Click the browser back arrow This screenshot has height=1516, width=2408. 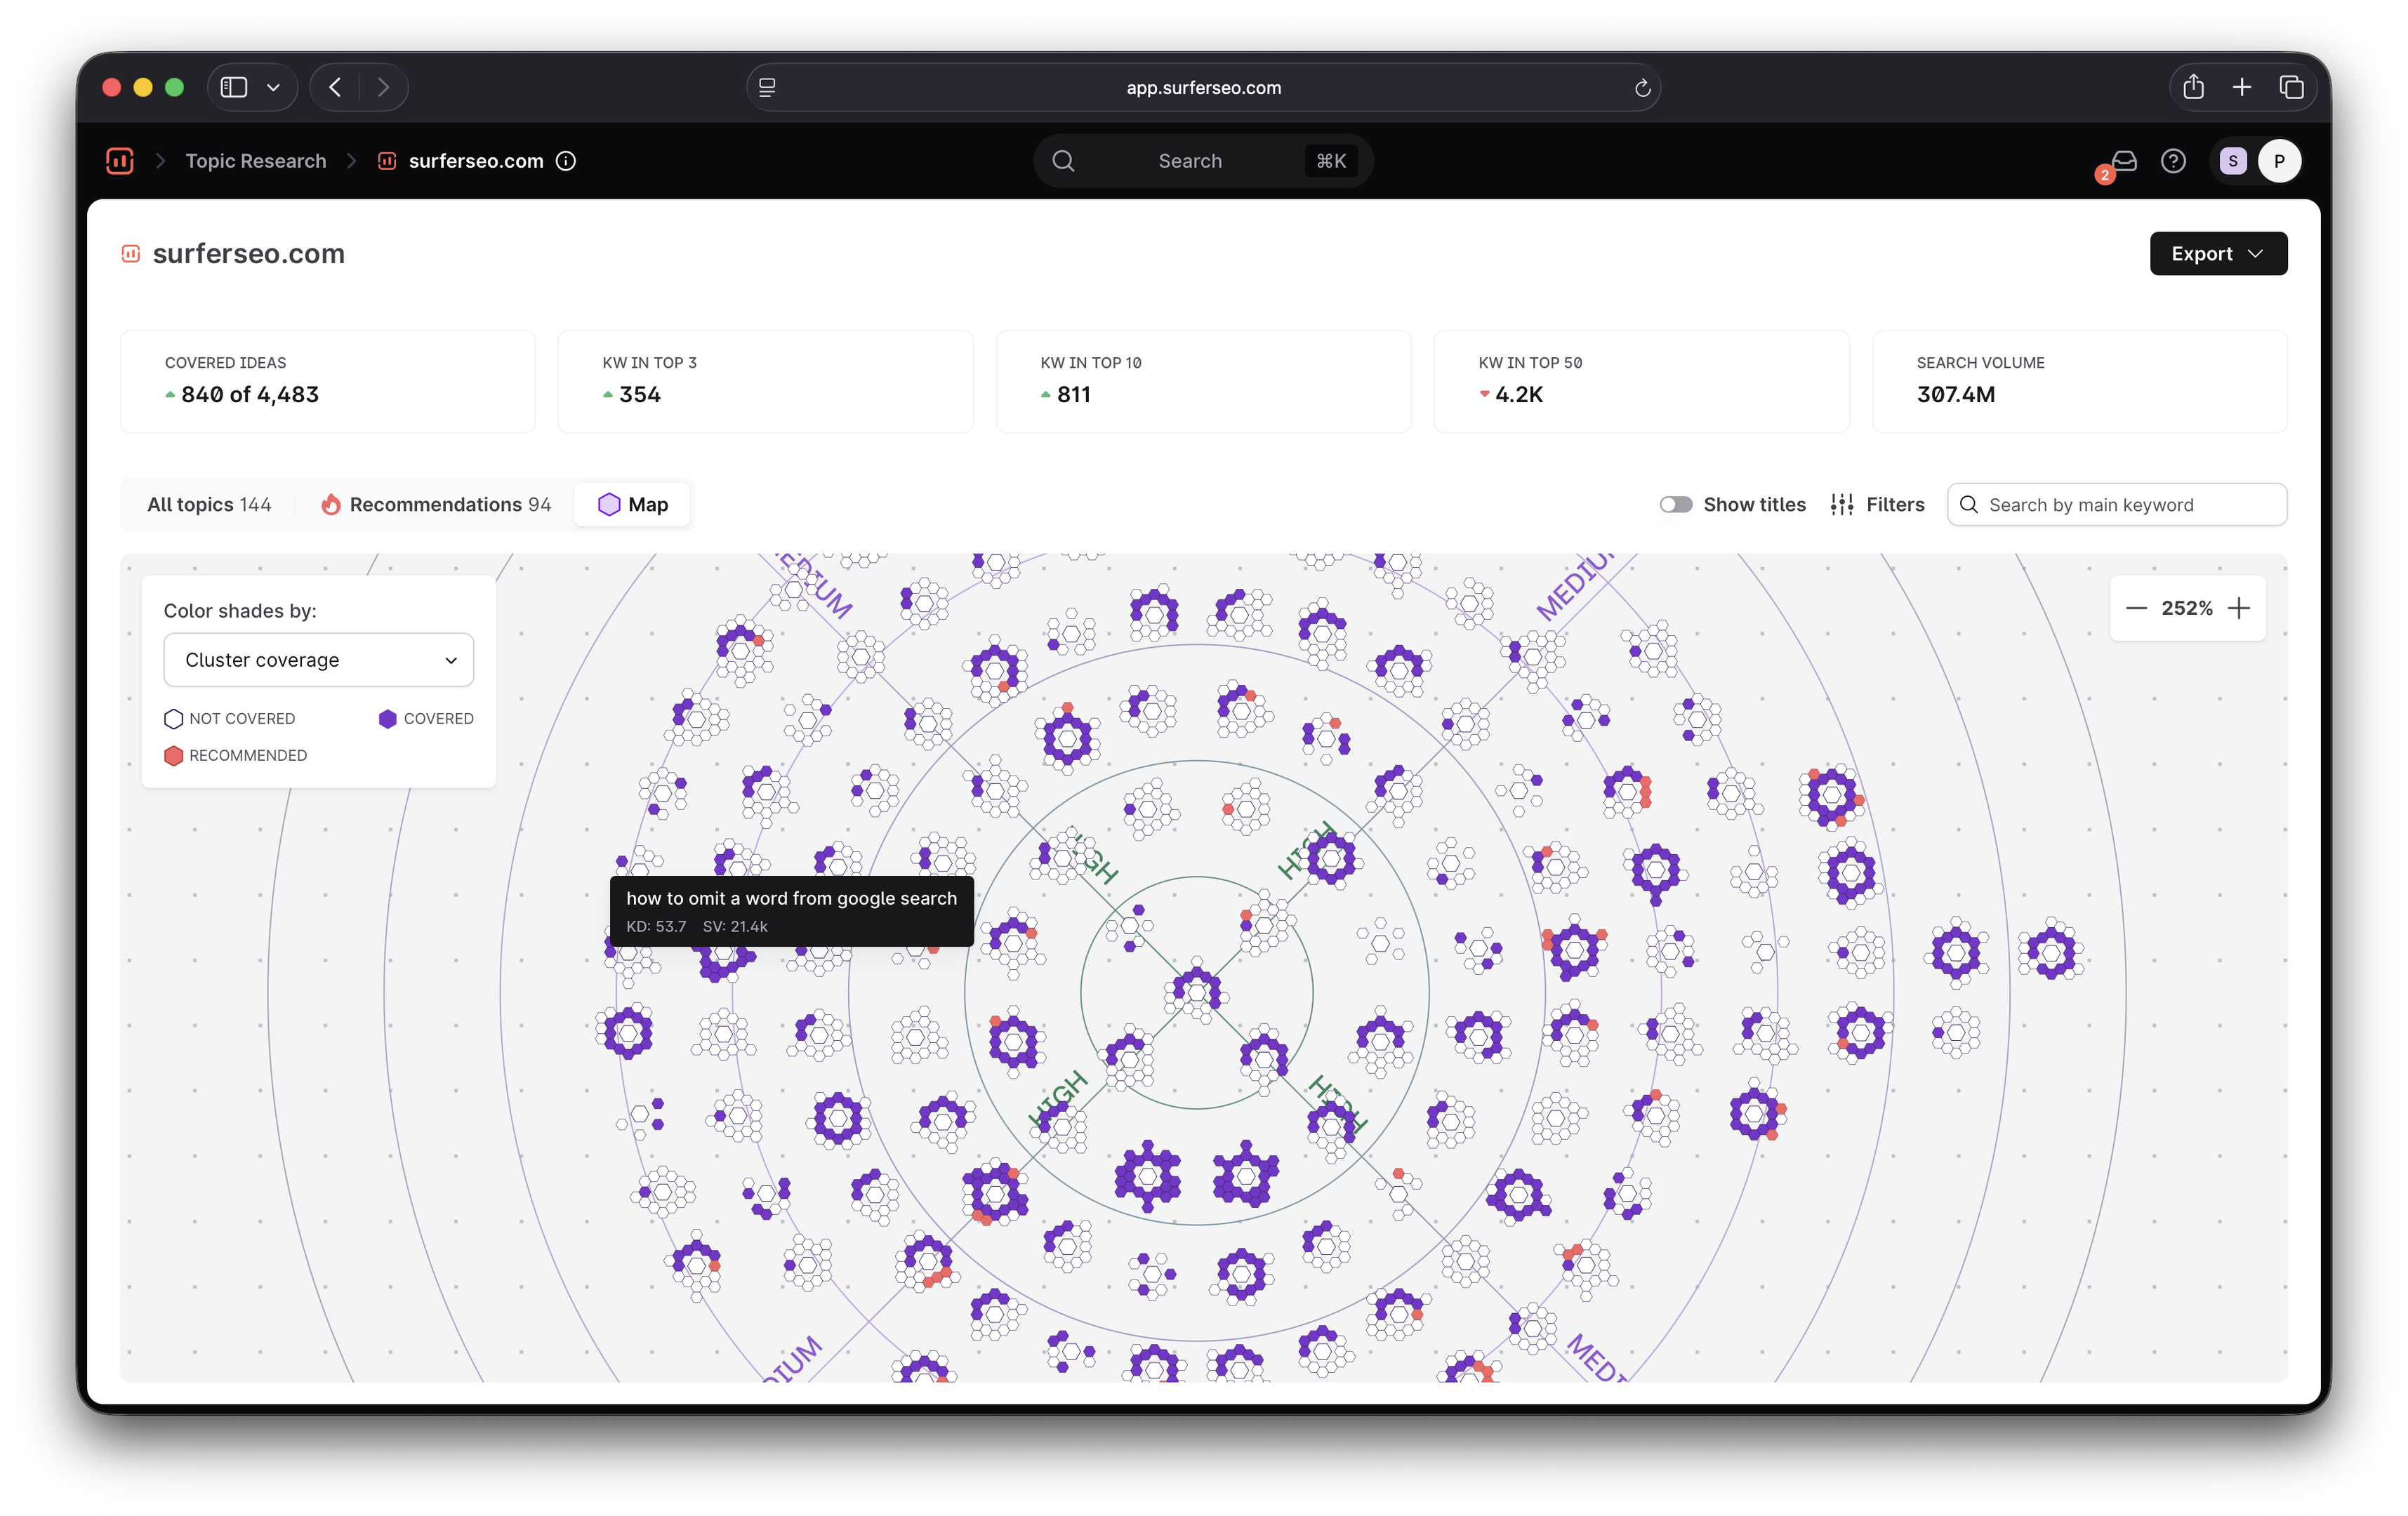336,88
